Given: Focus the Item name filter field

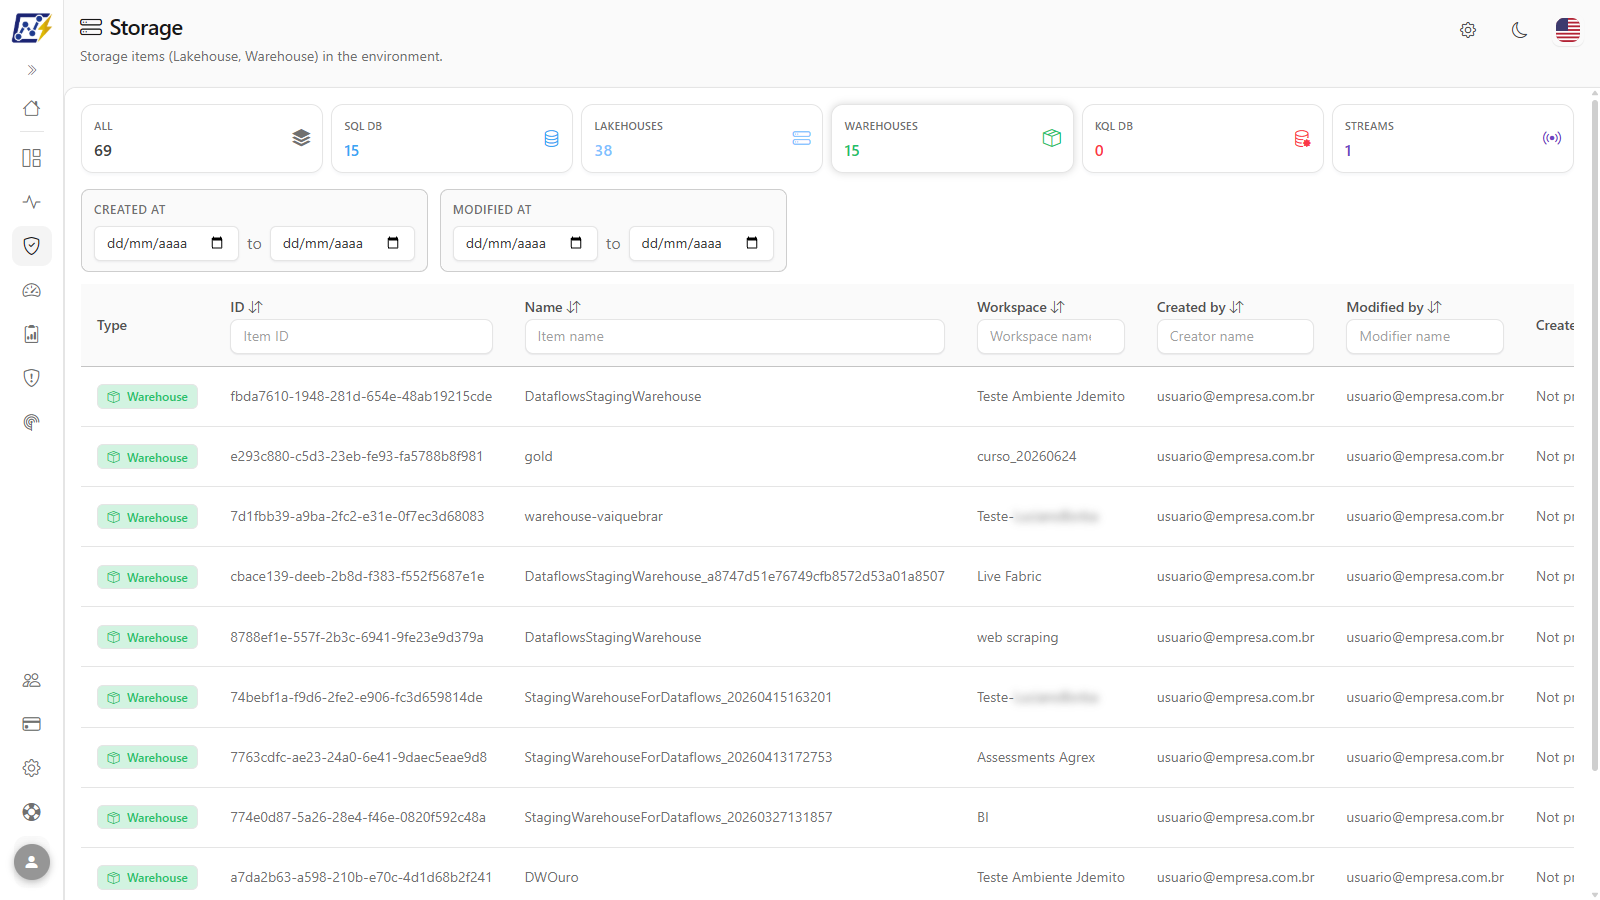Looking at the screenshot, I should 735,336.
